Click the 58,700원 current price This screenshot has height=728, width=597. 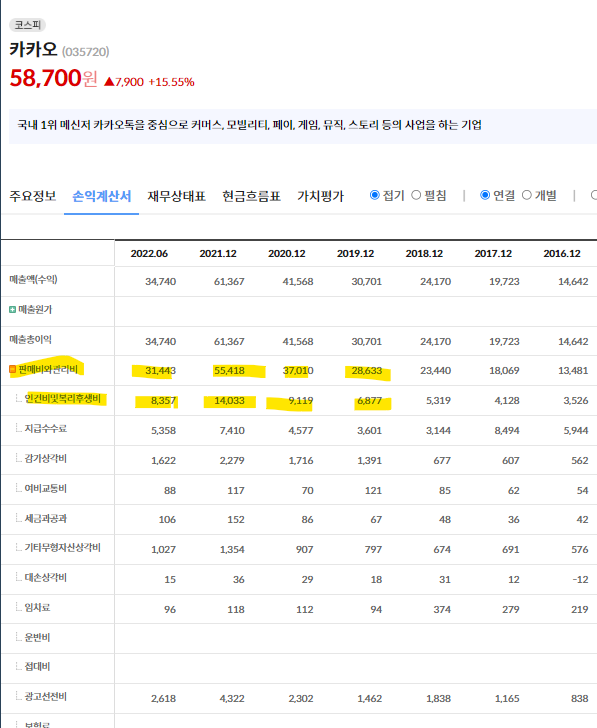click(53, 78)
